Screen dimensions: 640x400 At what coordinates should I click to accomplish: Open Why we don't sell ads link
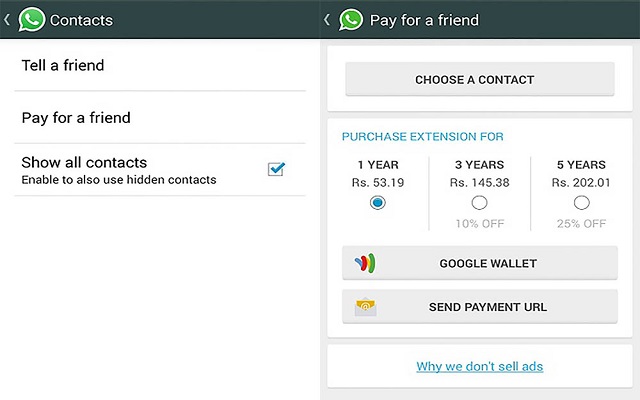click(x=479, y=366)
